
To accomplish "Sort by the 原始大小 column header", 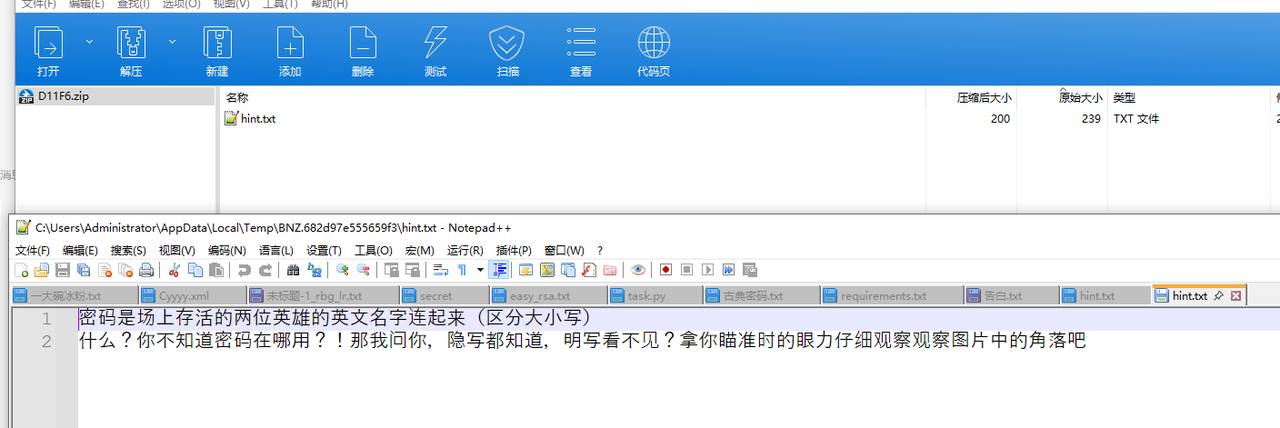I will 1080,98.
